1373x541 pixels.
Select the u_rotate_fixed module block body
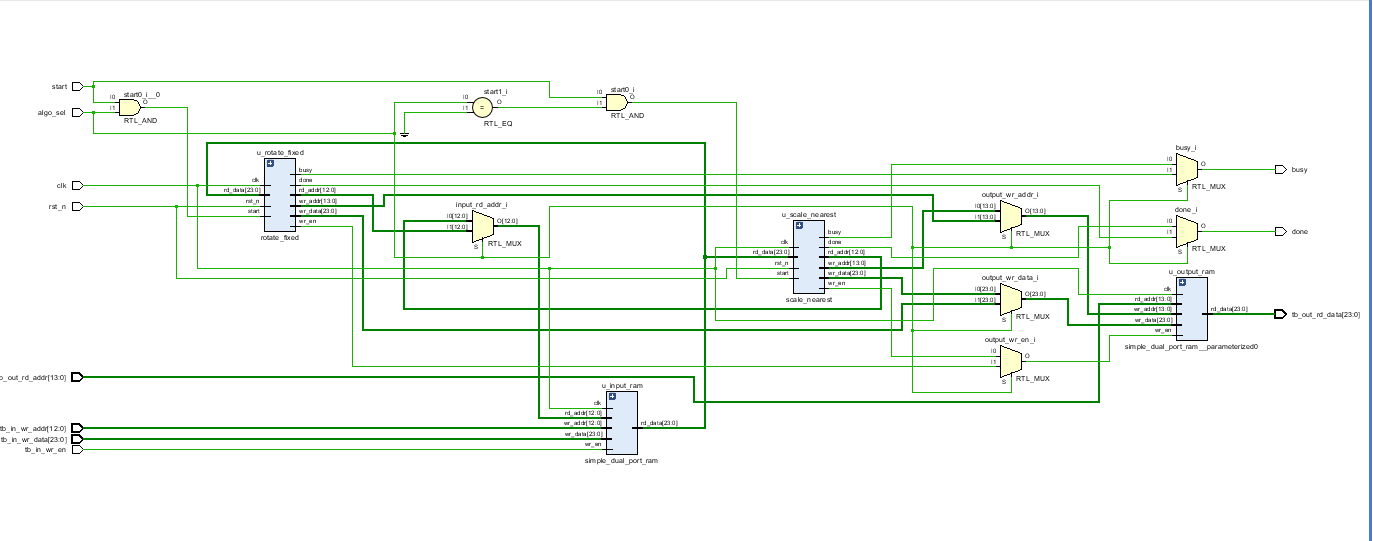[x=280, y=195]
